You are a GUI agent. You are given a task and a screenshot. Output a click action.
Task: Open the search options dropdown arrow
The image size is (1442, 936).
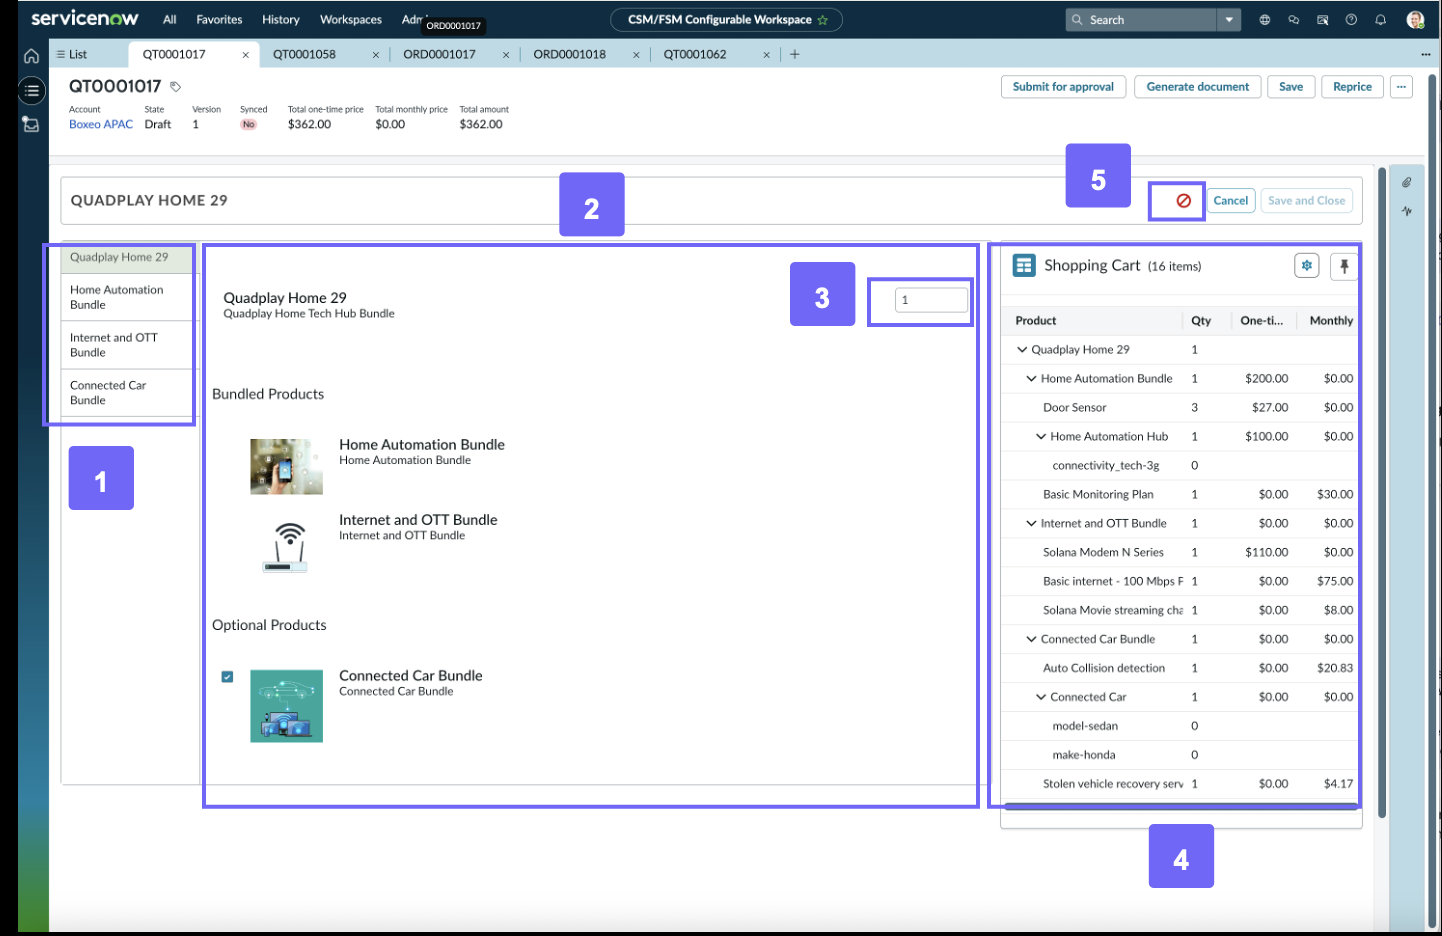pos(1229,20)
